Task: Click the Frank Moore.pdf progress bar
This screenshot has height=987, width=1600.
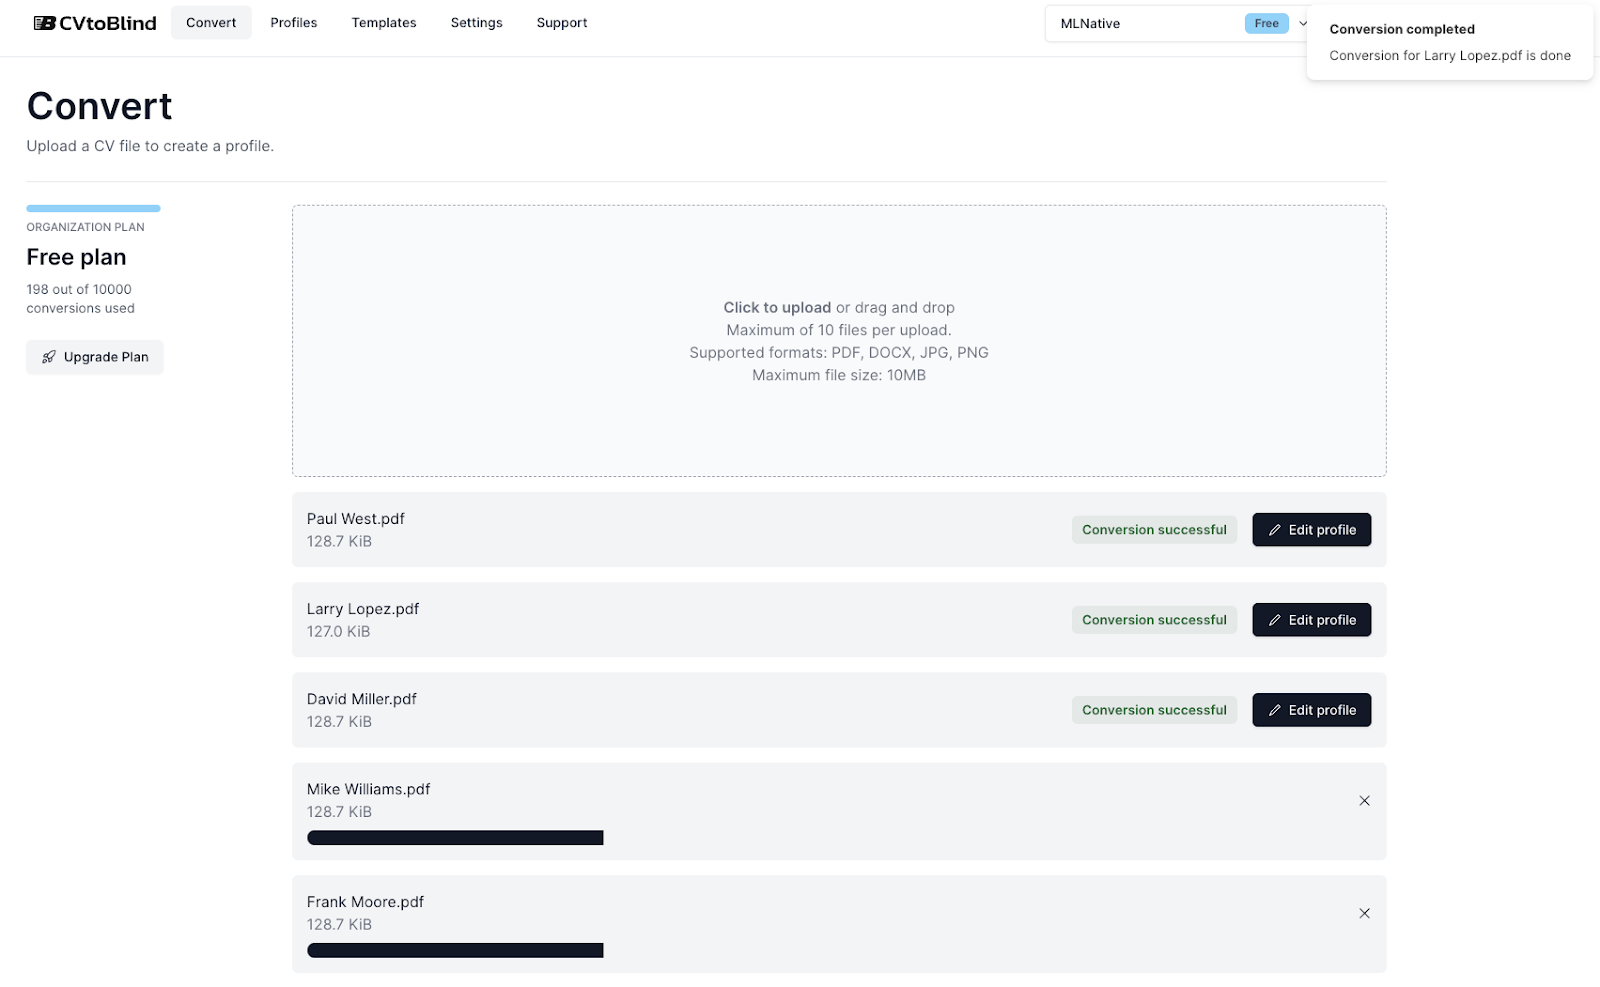Action: (x=455, y=951)
